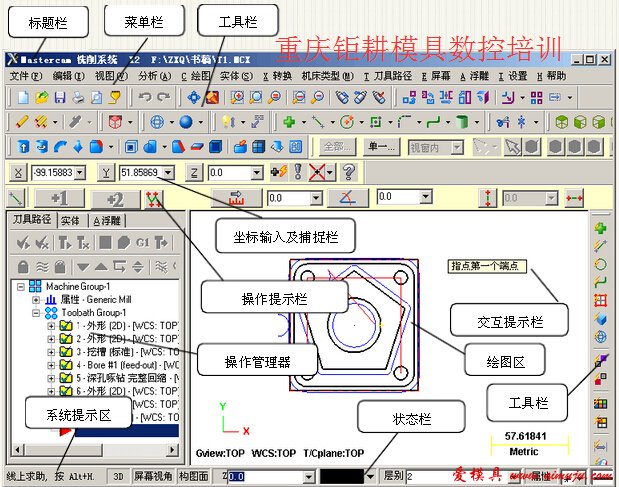Viewport: 619px width, 487px height.
Task: Open color dropdown arrow beside black swatch
Action: click(370, 477)
